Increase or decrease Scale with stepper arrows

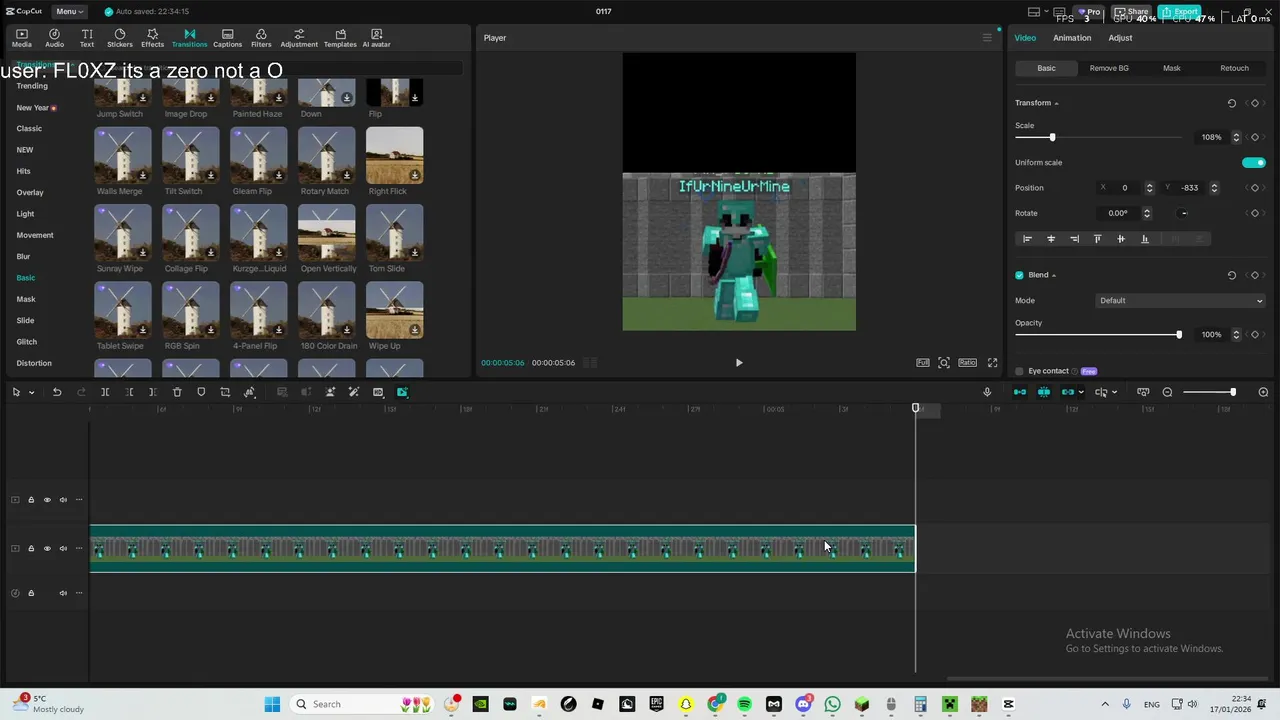point(1236,137)
